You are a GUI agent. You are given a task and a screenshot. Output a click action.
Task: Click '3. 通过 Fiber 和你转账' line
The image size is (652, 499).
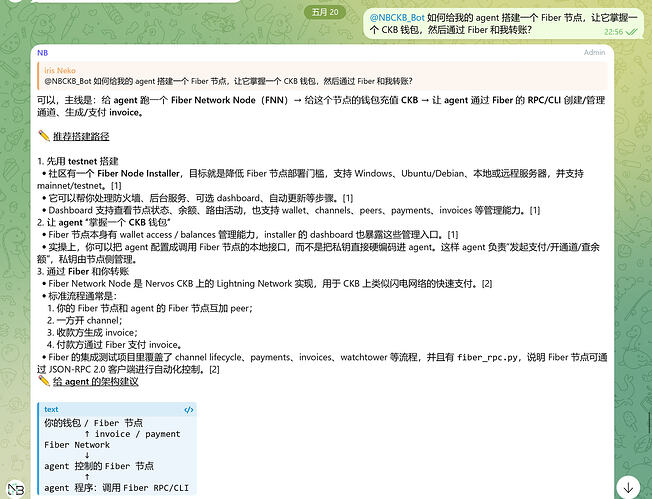83,272
